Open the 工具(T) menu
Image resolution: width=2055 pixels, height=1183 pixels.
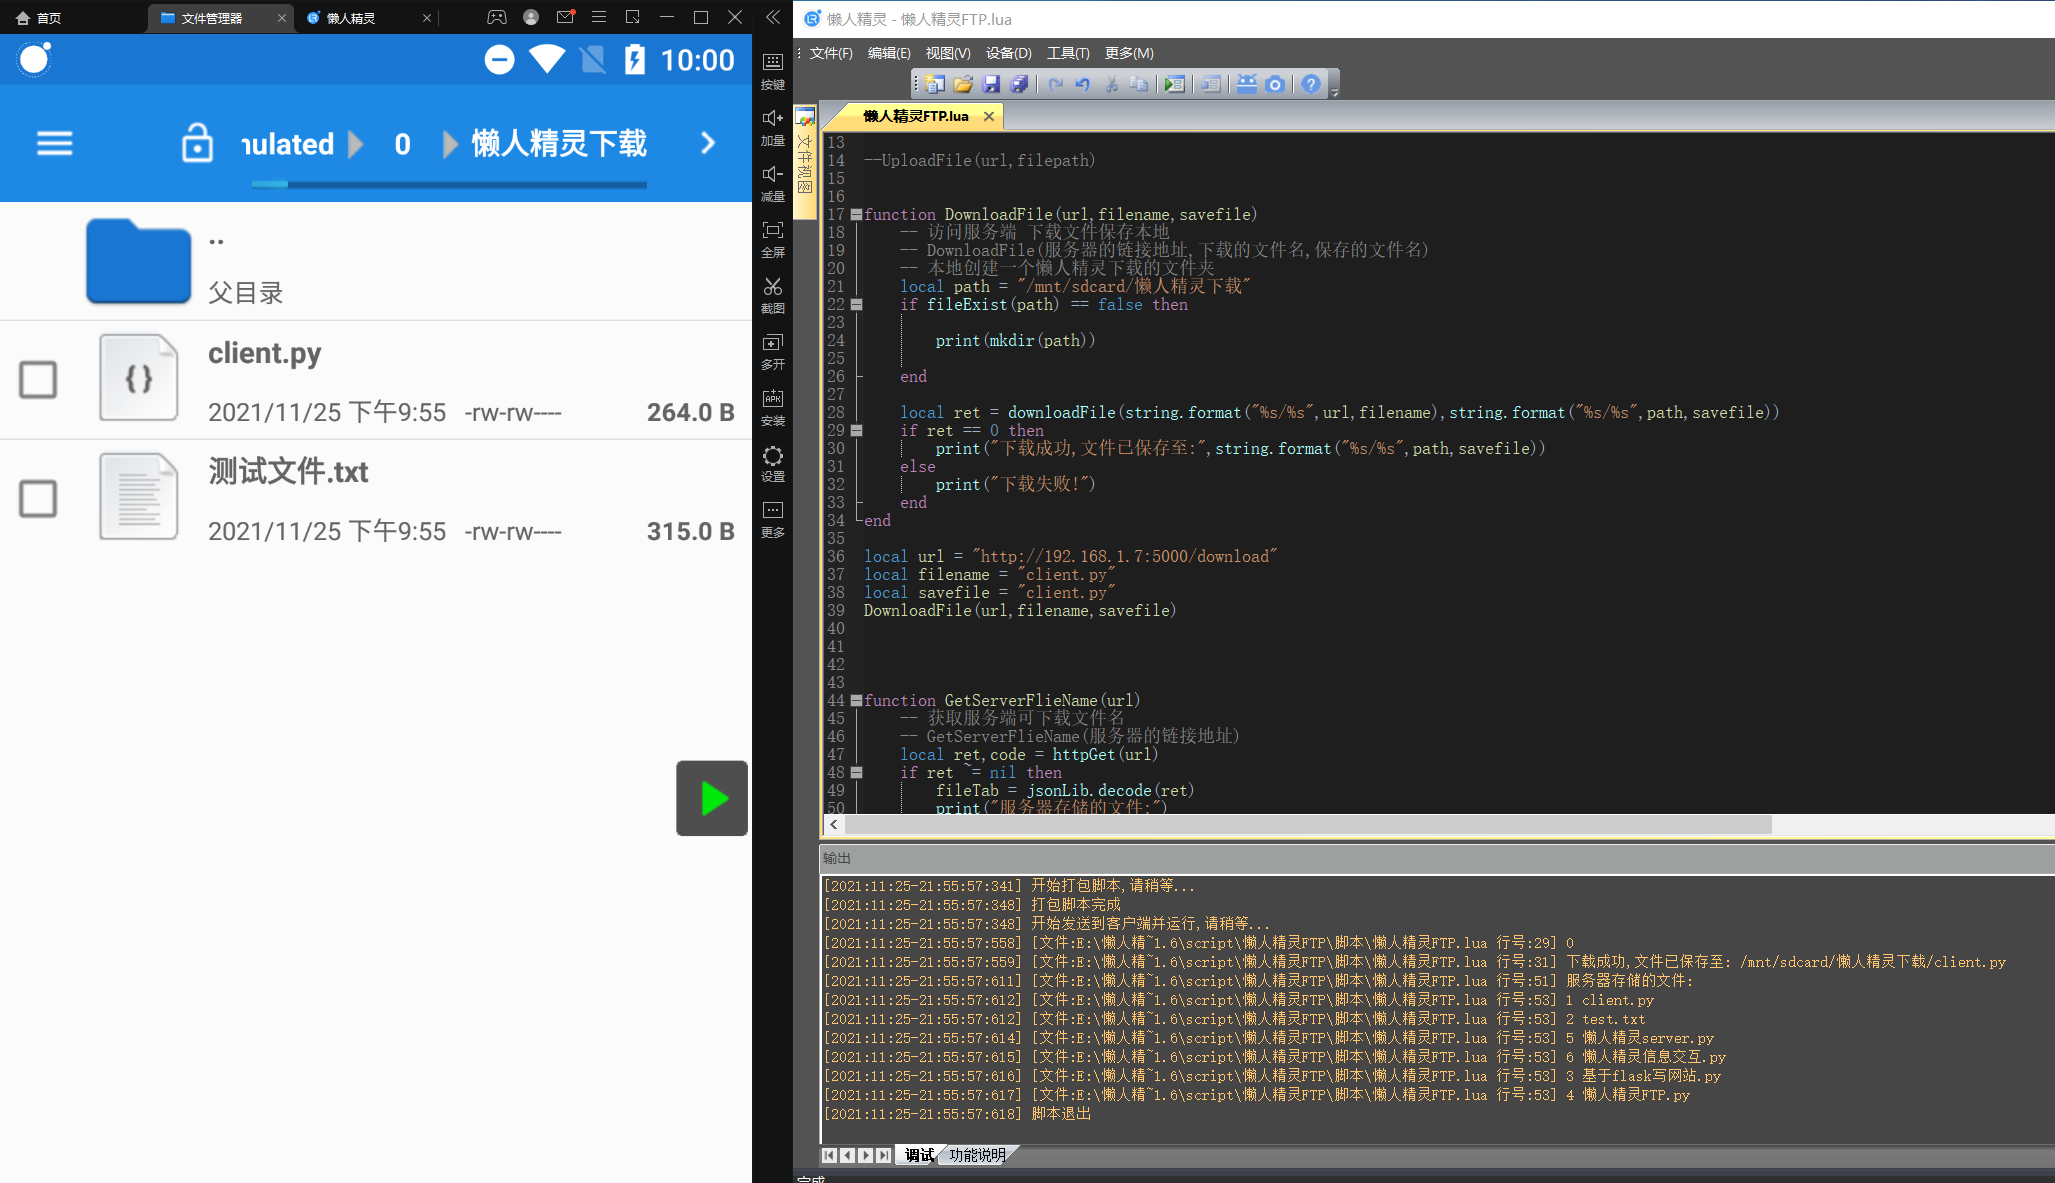click(x=1068, y=53)
